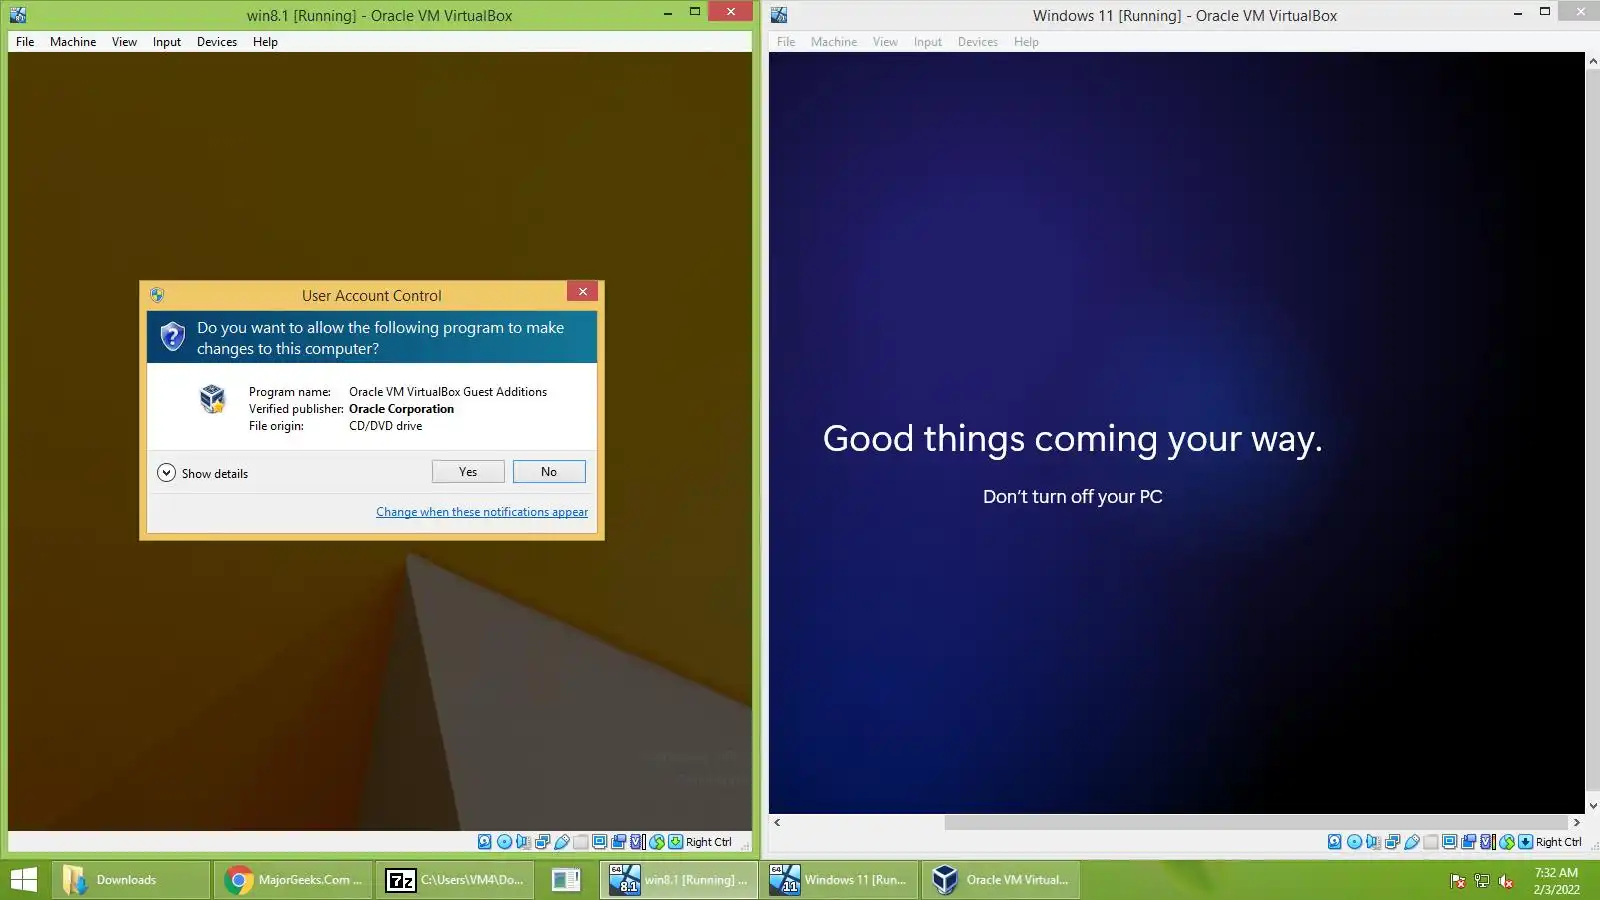
Task: Click the win8.1 VirtualBox title bar icon
Action: (18, 15)
